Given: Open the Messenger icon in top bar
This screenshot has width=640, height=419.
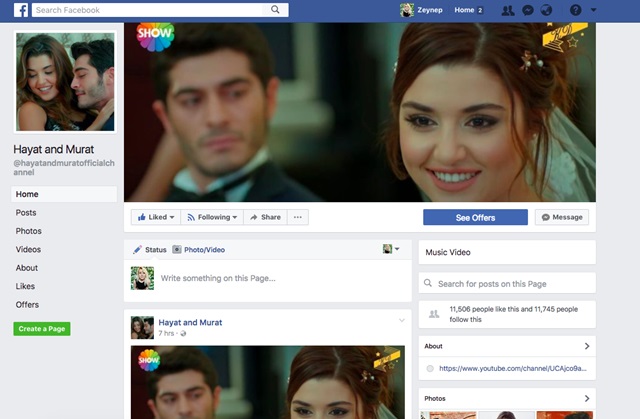Looking at the screenshot, I should [528, 10].
